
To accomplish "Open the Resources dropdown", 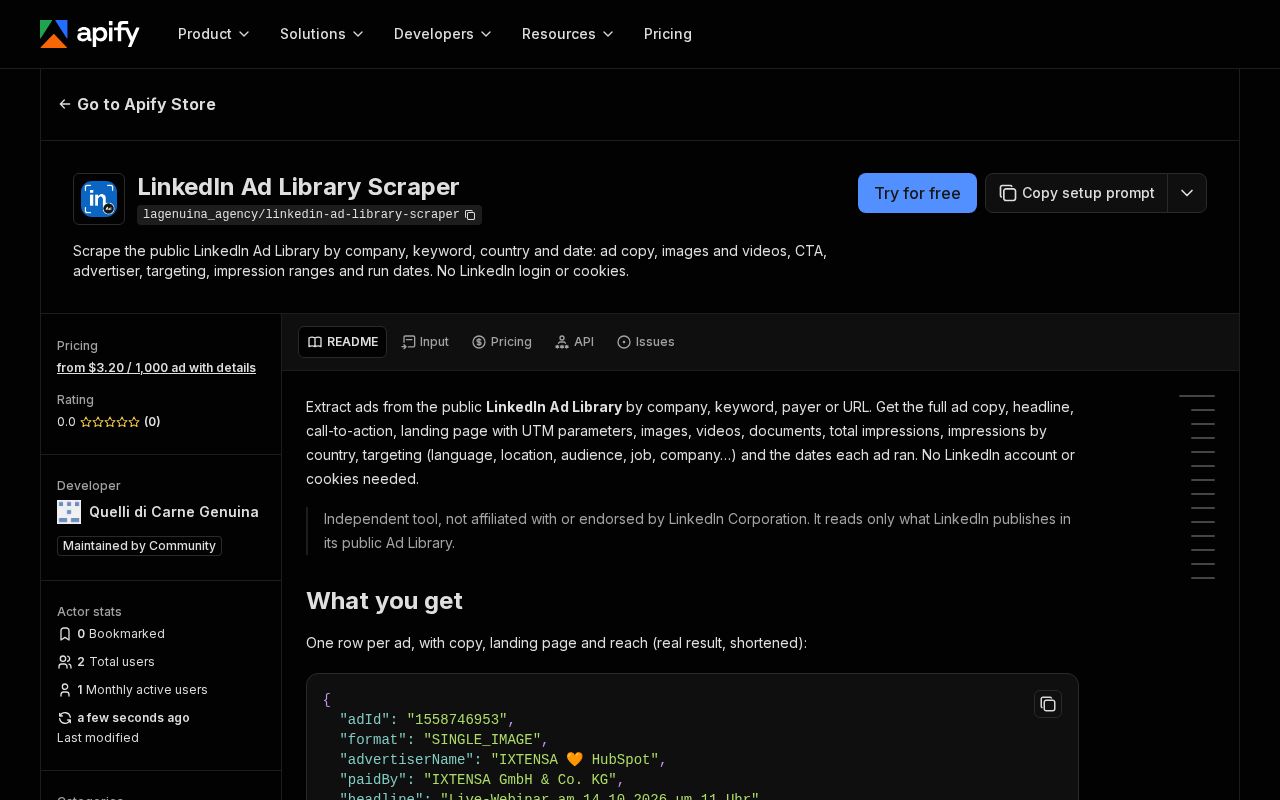I will click(568, 34).
